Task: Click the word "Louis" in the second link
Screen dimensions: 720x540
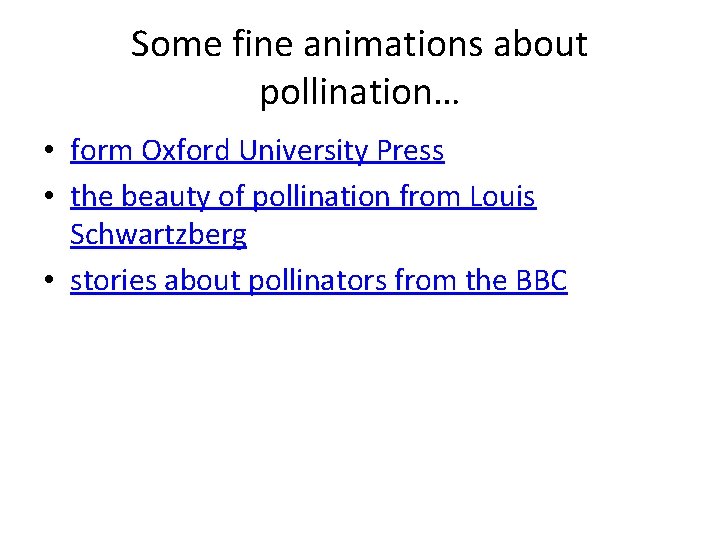Action: (503, 197)
